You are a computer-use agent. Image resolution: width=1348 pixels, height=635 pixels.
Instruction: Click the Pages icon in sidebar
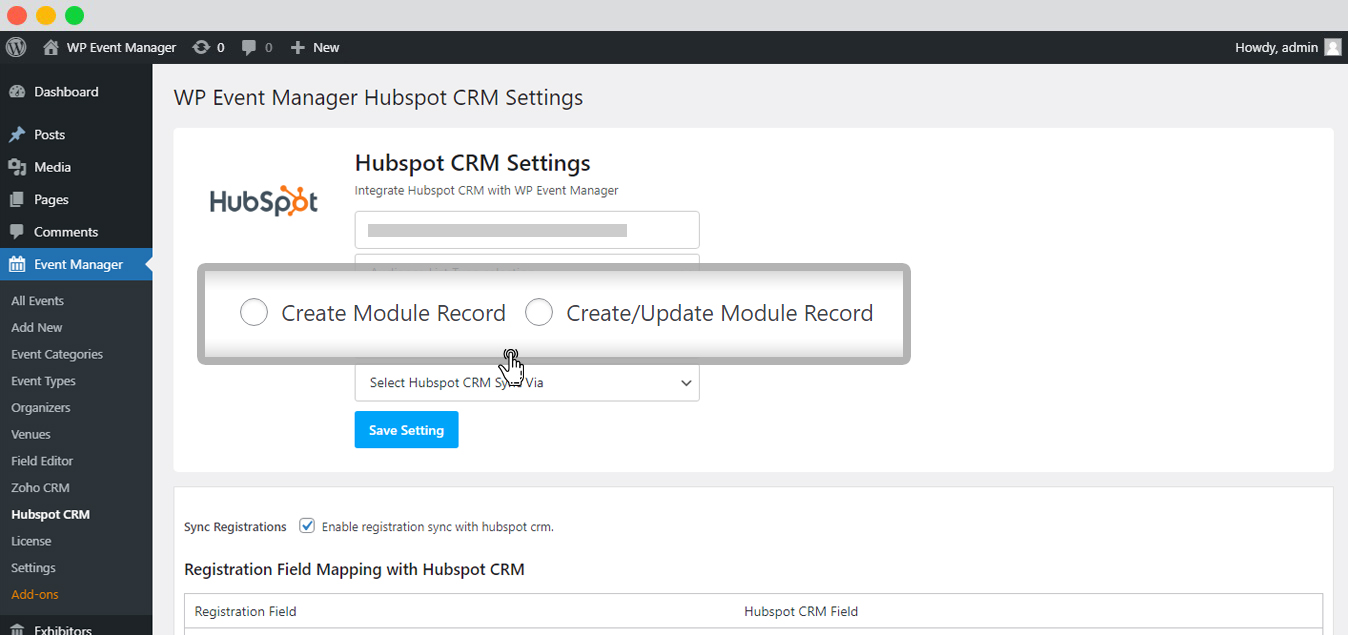coord(17,200)
